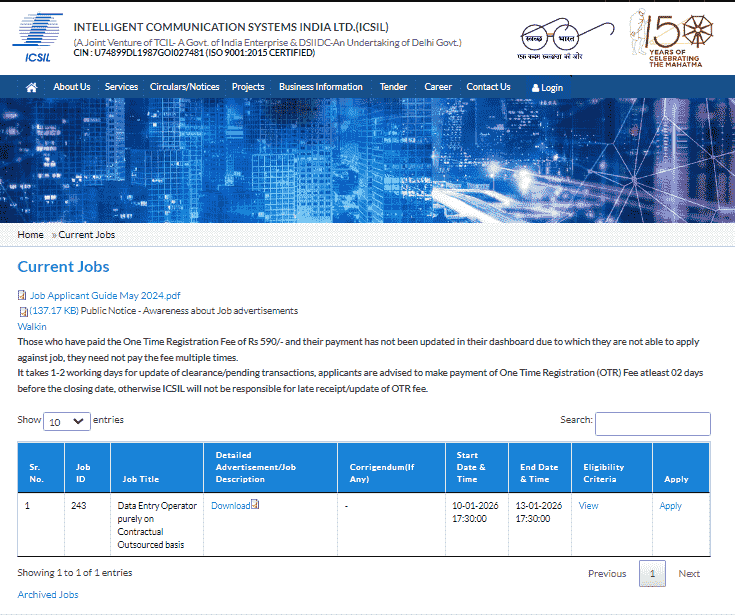735x615 pixels.
Task: Click the company name header text
Action: point(231,27)
